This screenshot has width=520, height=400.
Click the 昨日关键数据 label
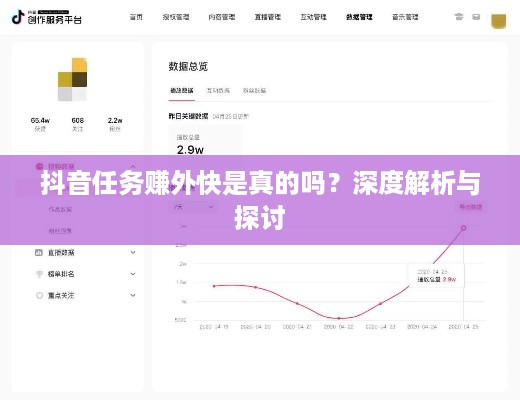[188, 116]
